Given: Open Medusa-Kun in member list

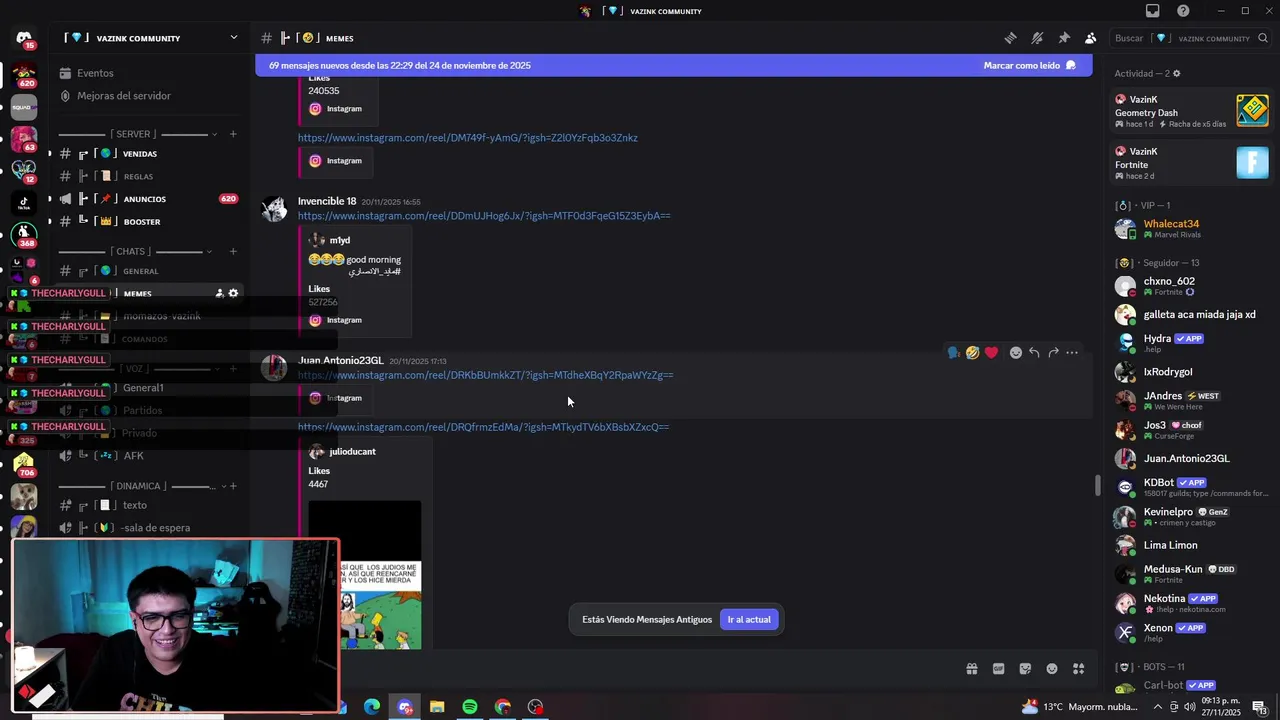Looking at the screenshot, I should coord(1190,574).
